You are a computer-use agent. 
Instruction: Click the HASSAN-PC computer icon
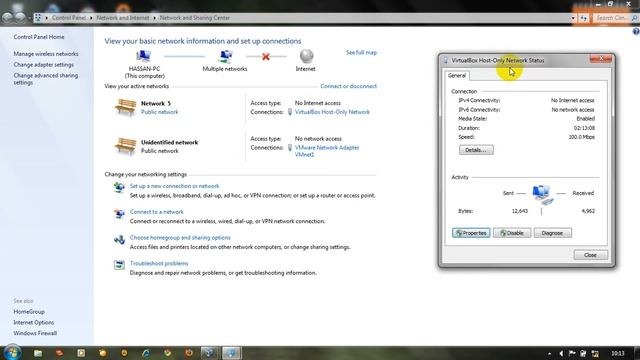pos(143,56)
